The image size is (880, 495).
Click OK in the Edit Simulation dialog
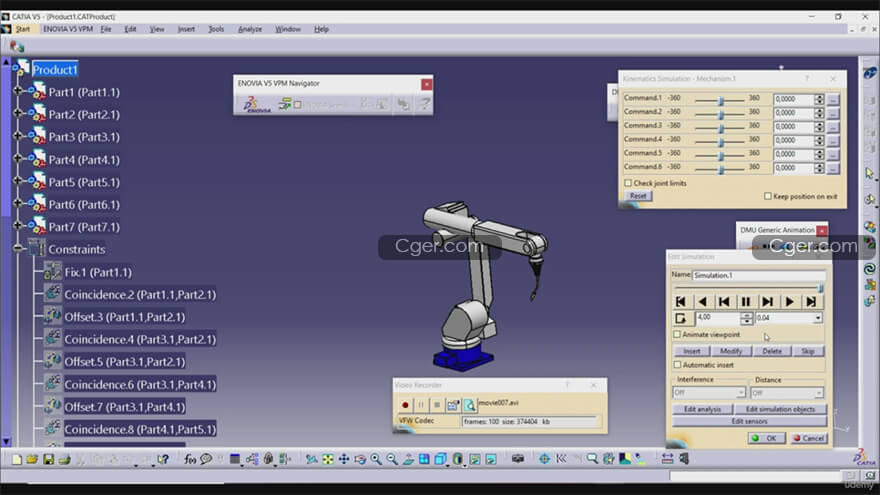pyautogui.click(x=766, y=438)
